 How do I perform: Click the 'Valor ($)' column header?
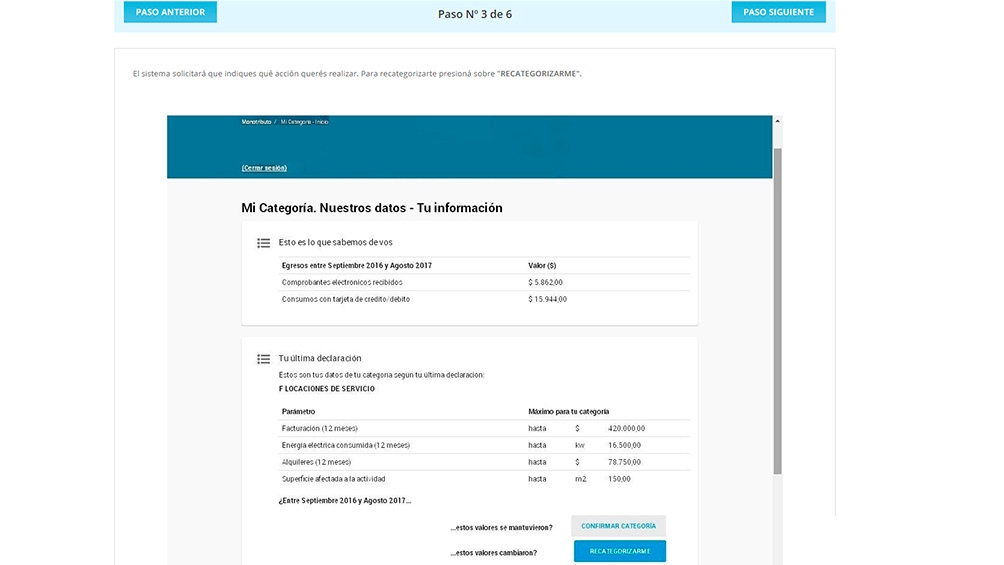click(542, 265)
